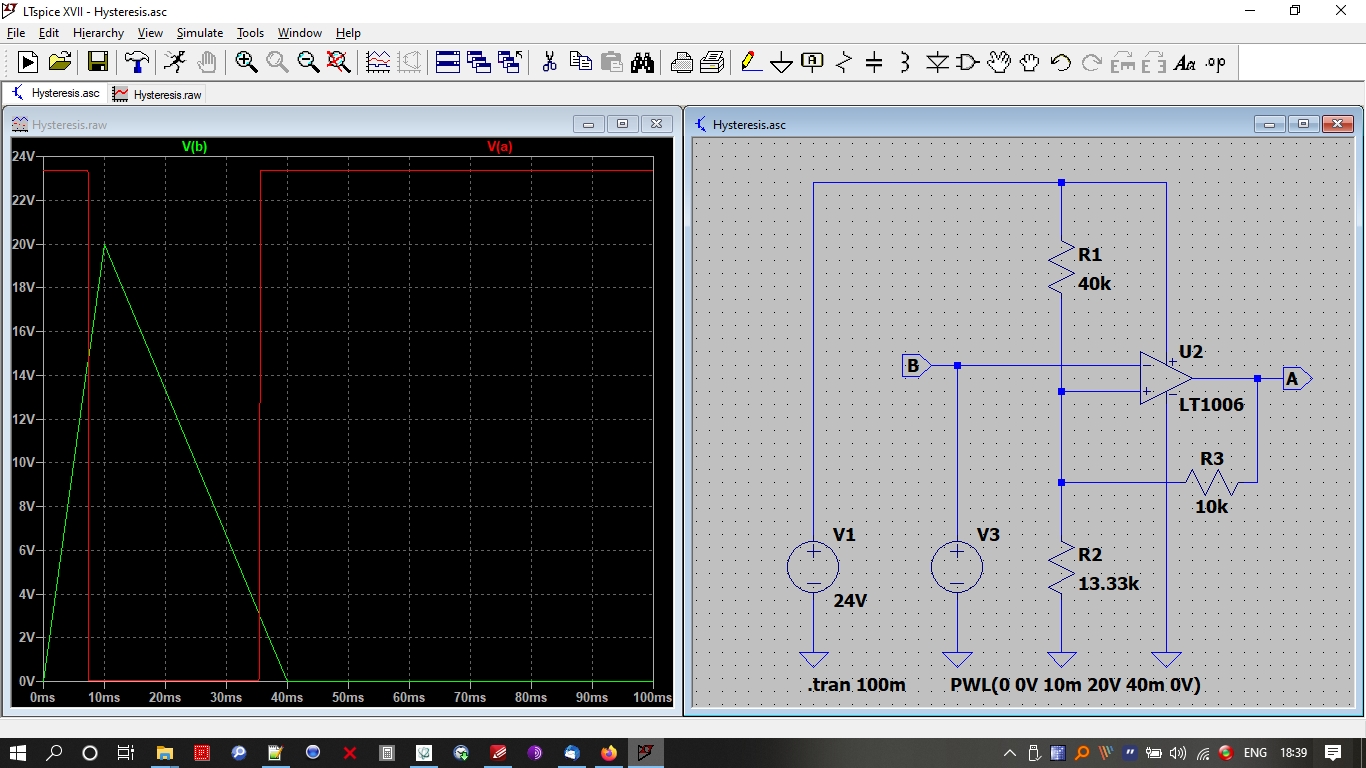The image size is (1366, 768).
Task: Click the V(a) trace label
Action: tap(499, 147)
